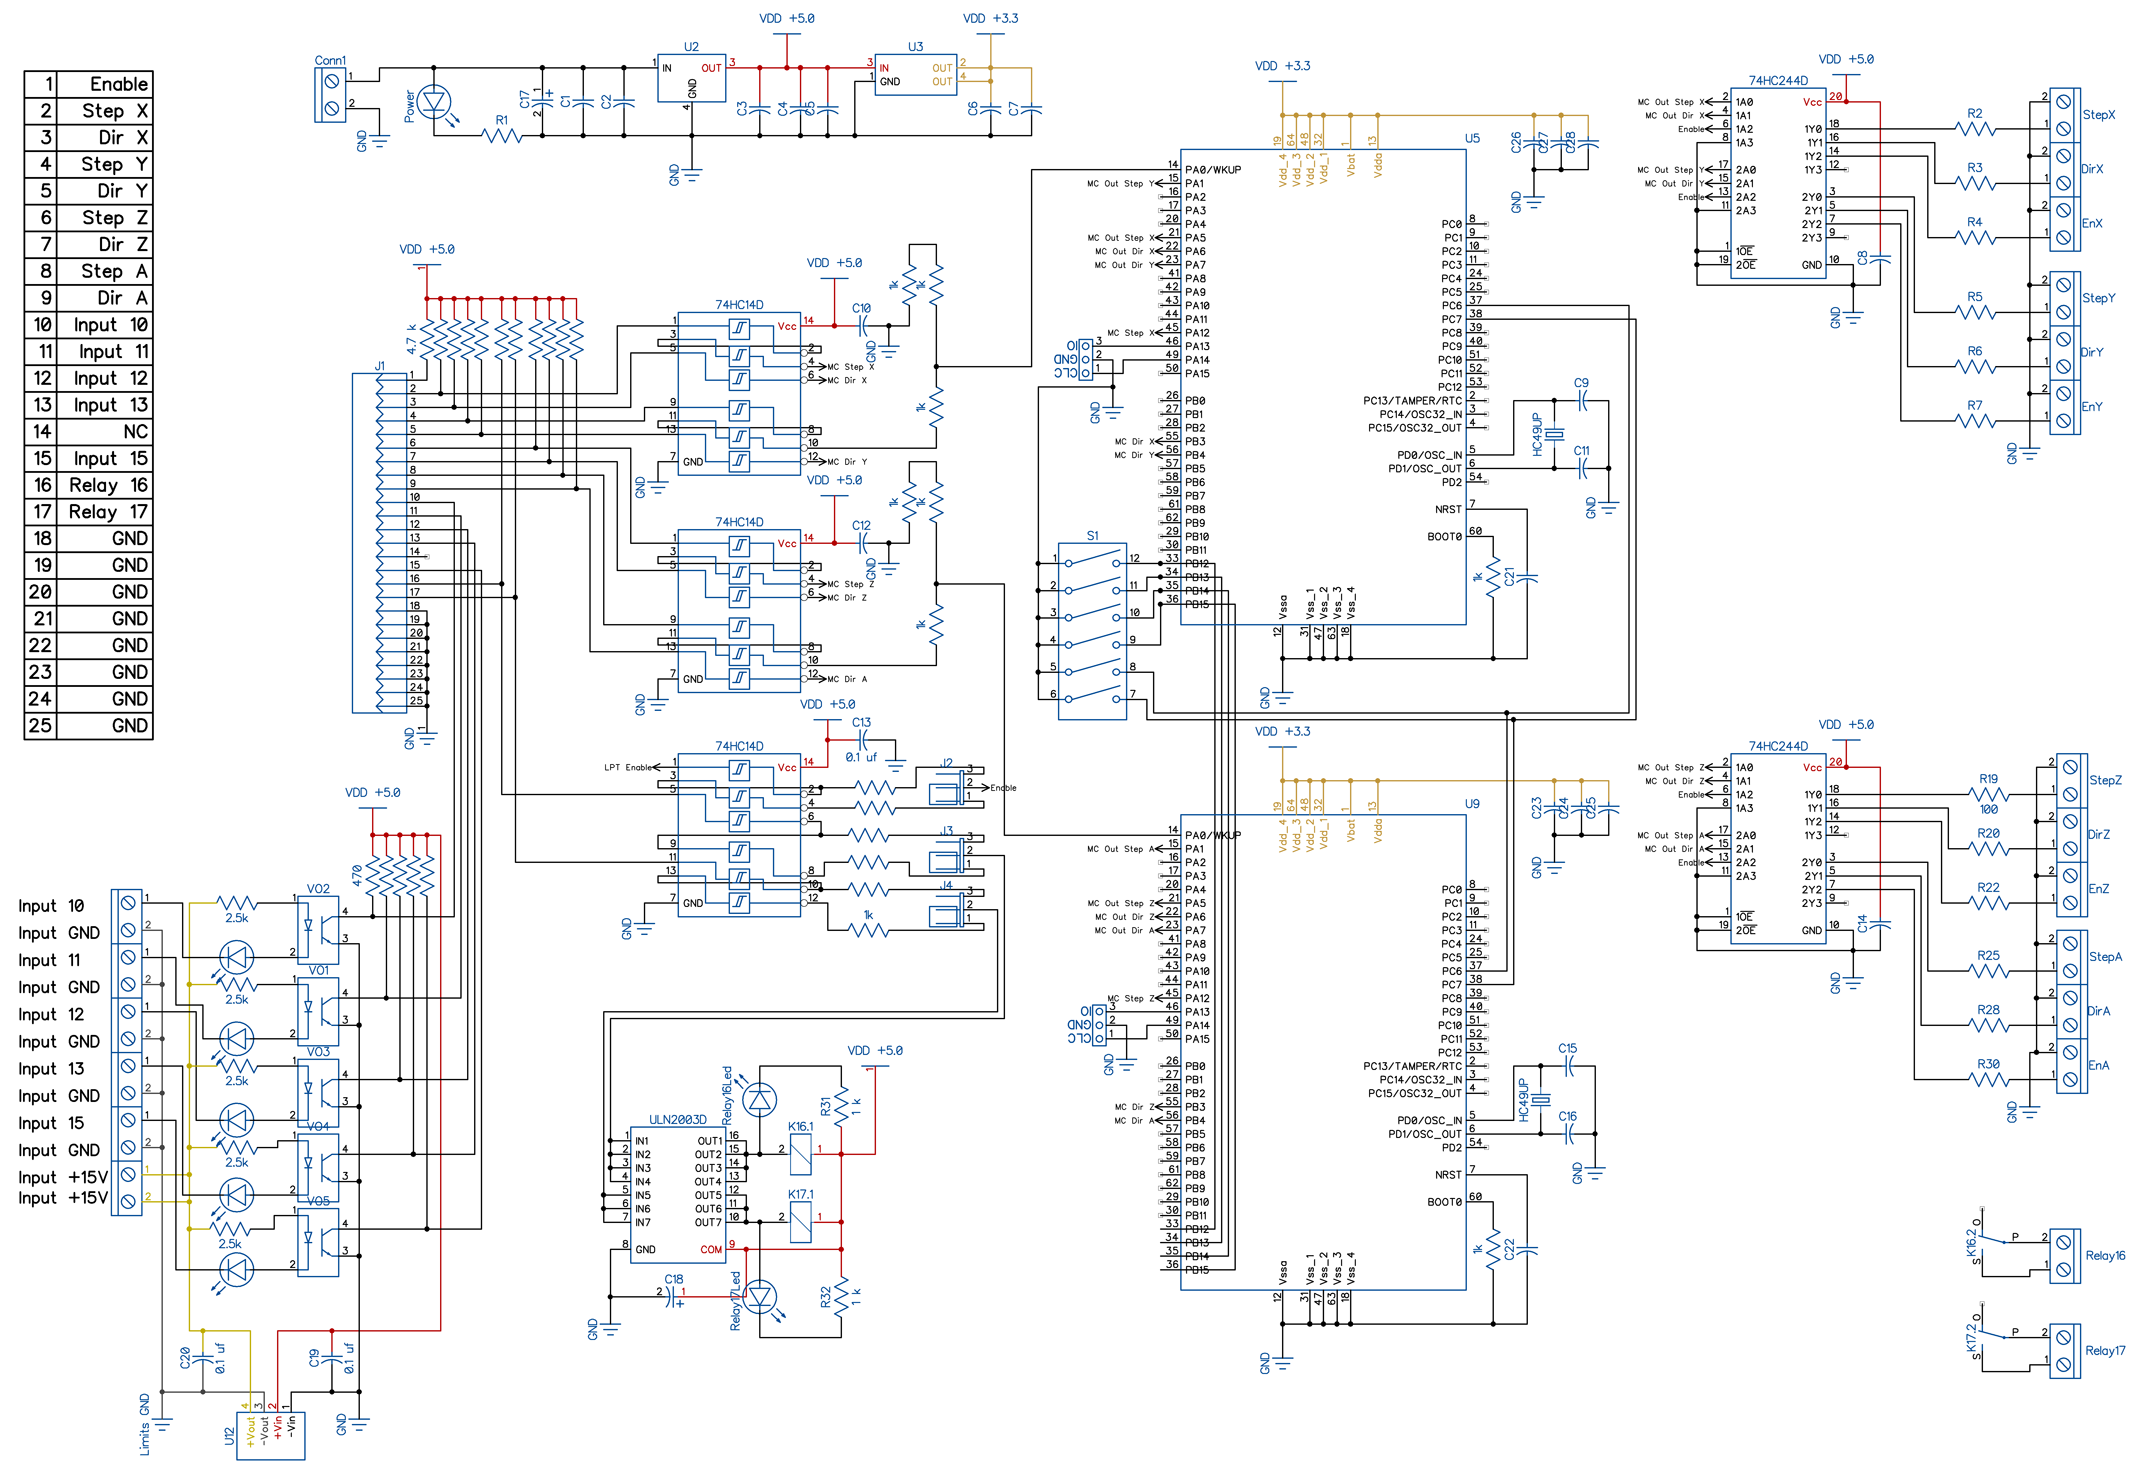Viewport: 2145px width, 1474px height.
Task: Select the U2 voltage regulator block
Action: point(690,78)
